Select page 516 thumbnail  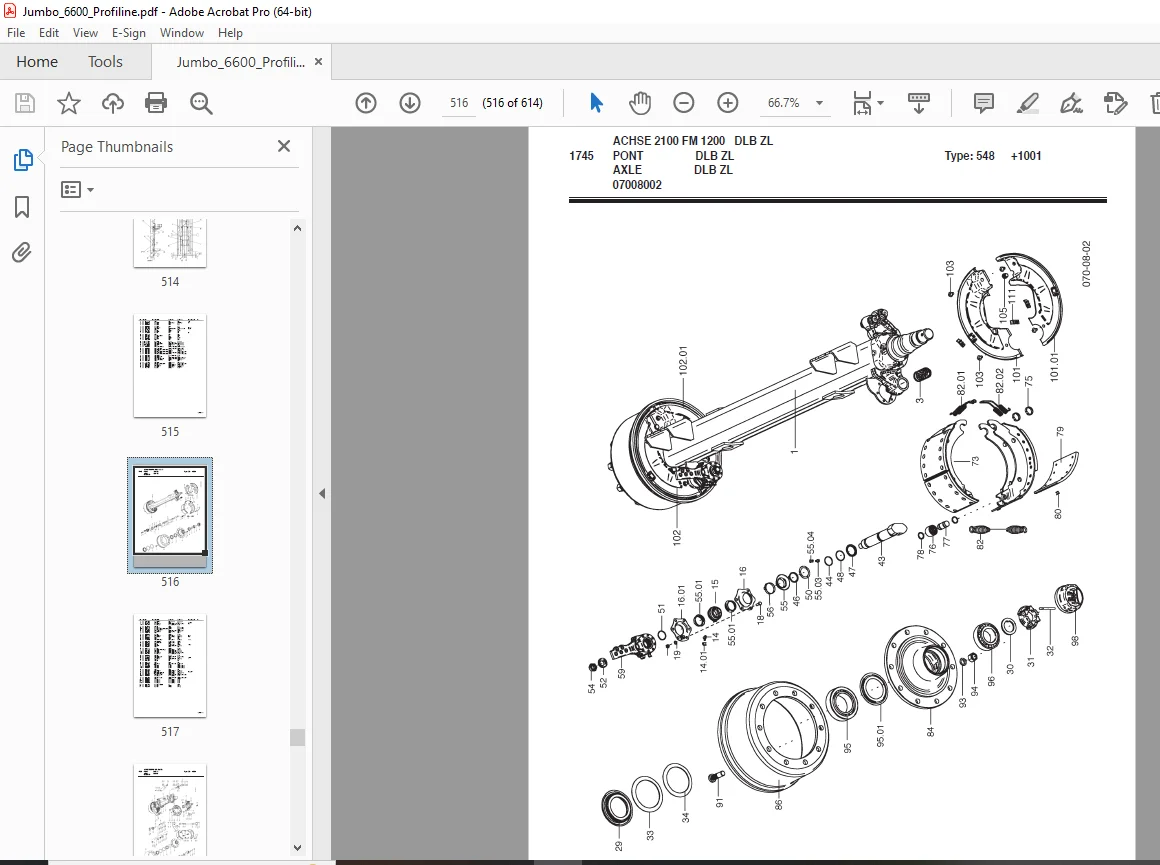(x=170, y=516)
